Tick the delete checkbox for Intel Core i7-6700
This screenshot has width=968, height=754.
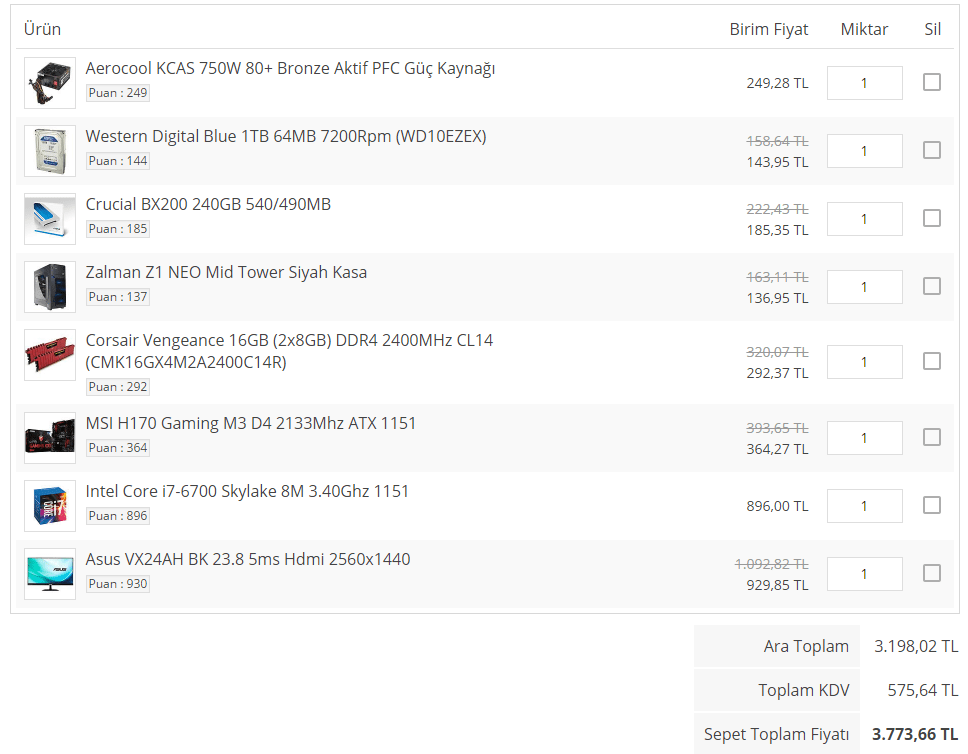932,505
